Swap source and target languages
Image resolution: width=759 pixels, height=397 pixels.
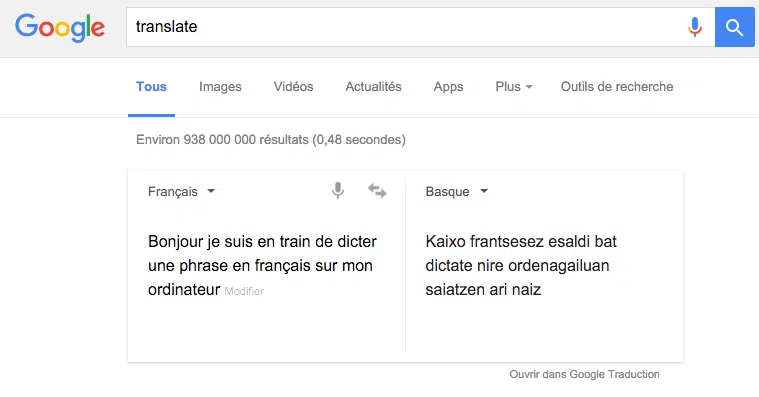(x=377, y=191)
